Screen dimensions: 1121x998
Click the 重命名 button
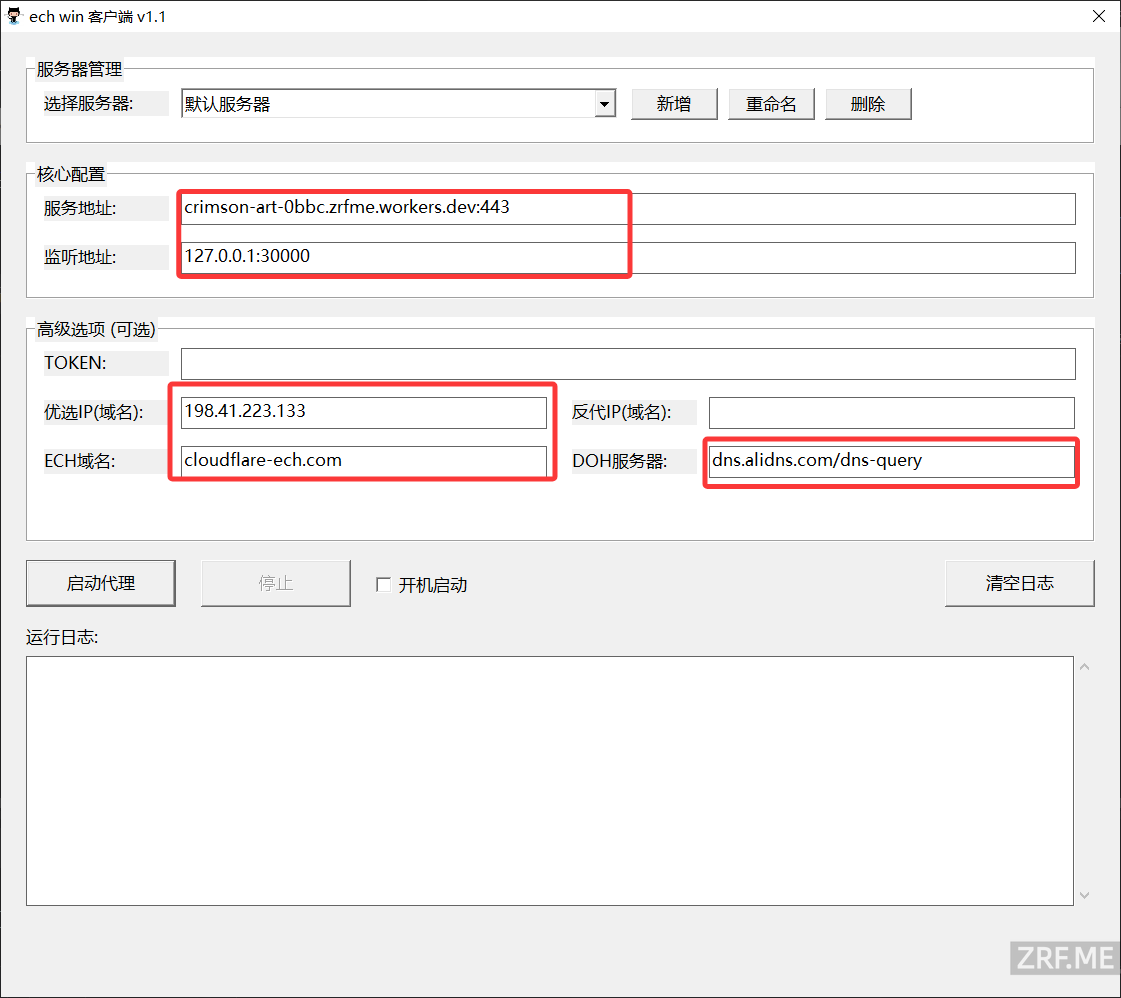[x=771, y=104]
